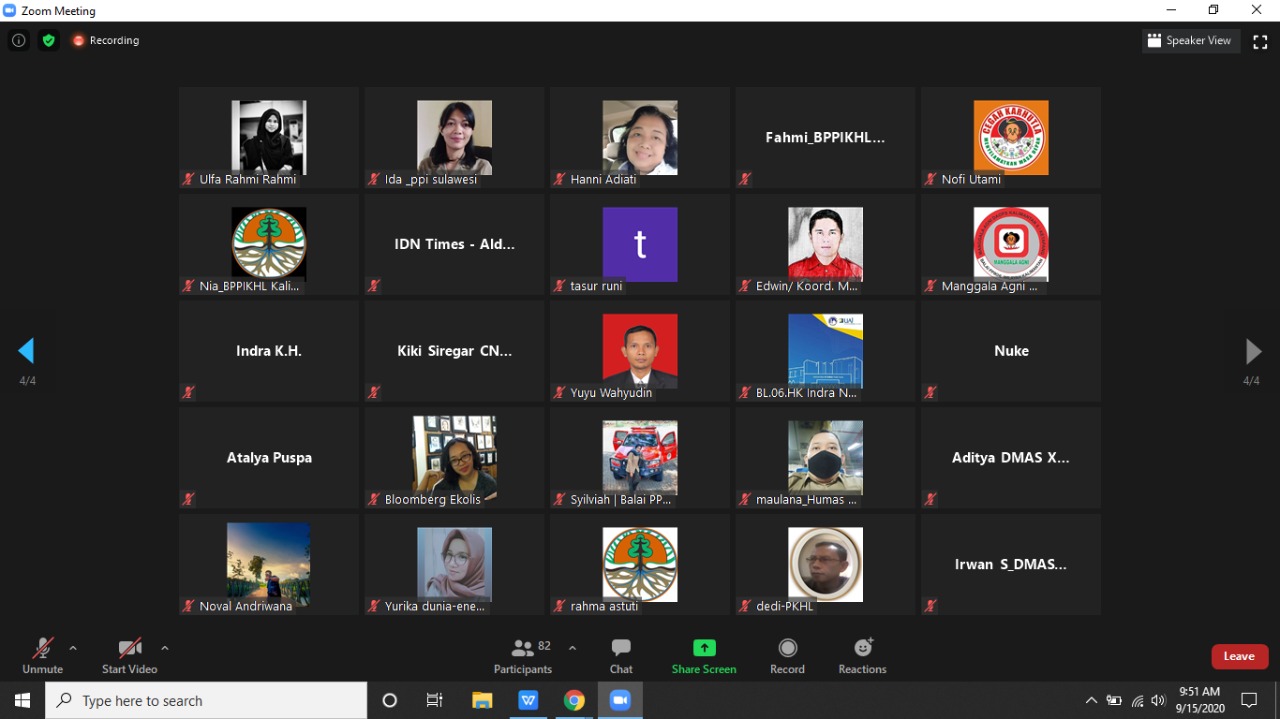Expand audio options arrow beside Unmute
Image resolution: width=1280 pixels, height=719 pixels.
tap(73, 648)
